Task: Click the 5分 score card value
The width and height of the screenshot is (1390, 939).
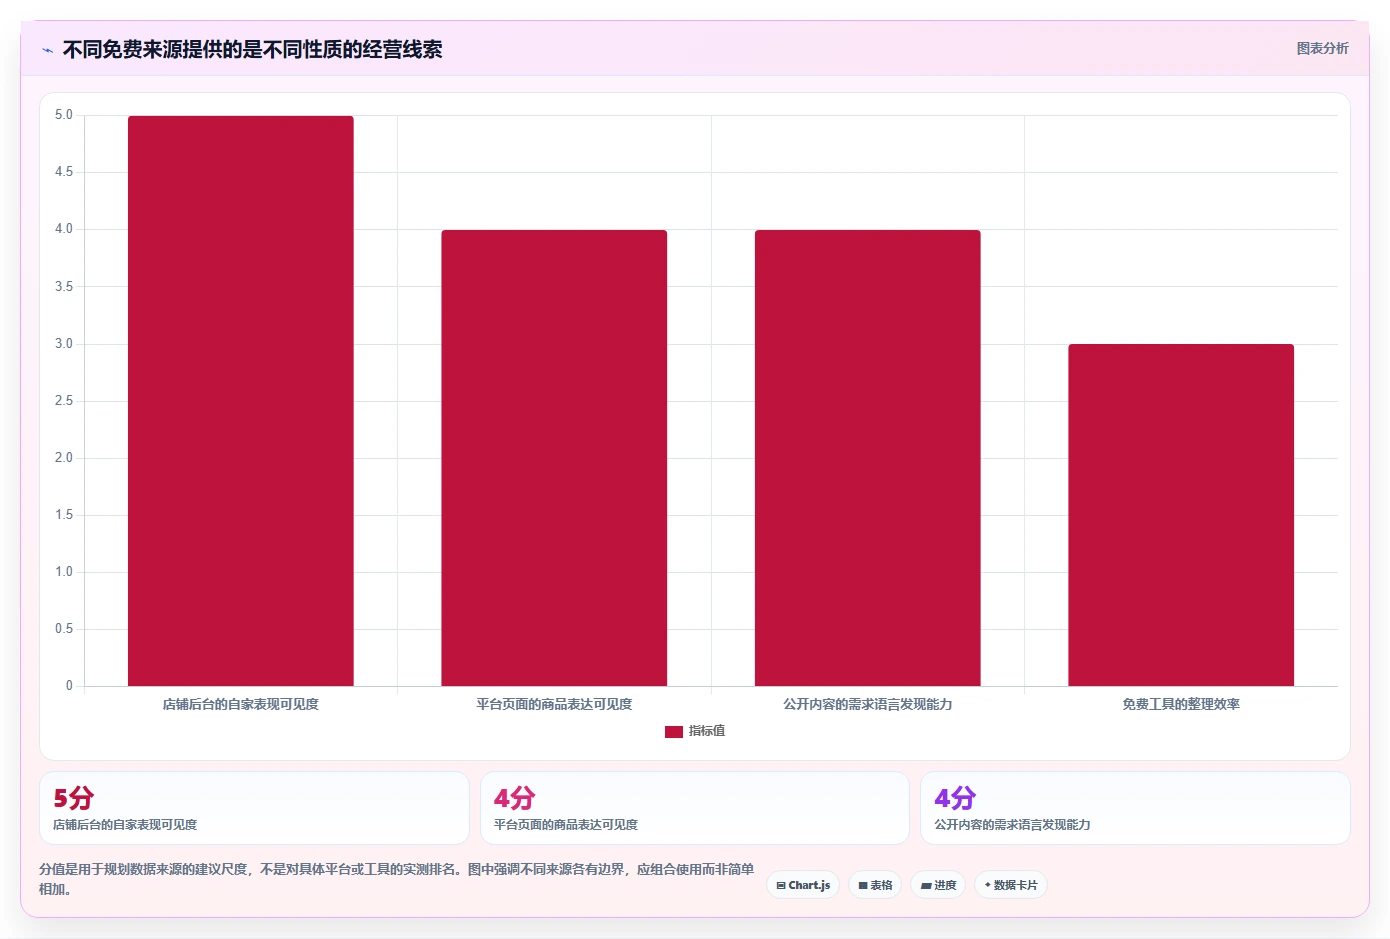Action: point(74,798)
